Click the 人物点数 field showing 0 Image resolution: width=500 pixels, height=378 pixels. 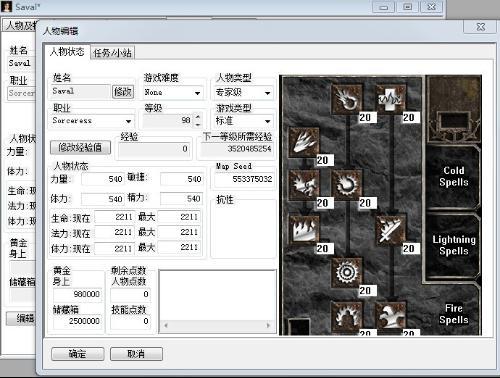(x=131, y=294)
